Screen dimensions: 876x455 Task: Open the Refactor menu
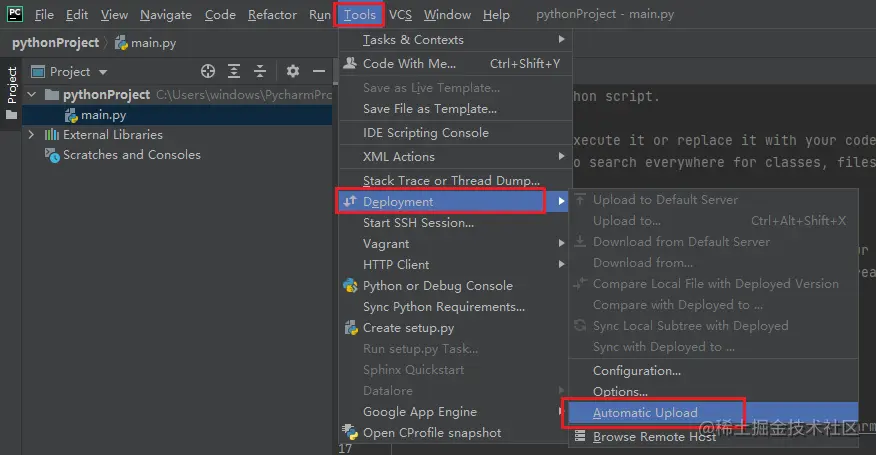pos(272,15)
